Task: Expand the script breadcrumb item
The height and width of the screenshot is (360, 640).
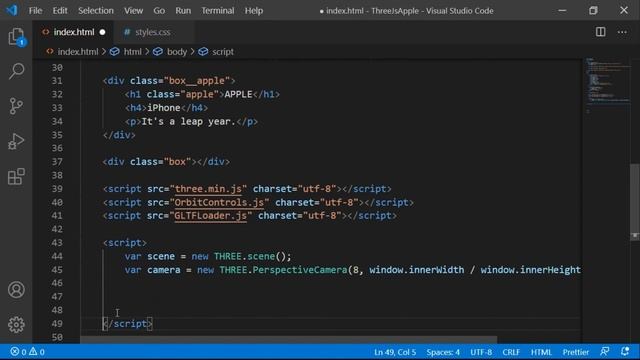Action: coord(223,52)
